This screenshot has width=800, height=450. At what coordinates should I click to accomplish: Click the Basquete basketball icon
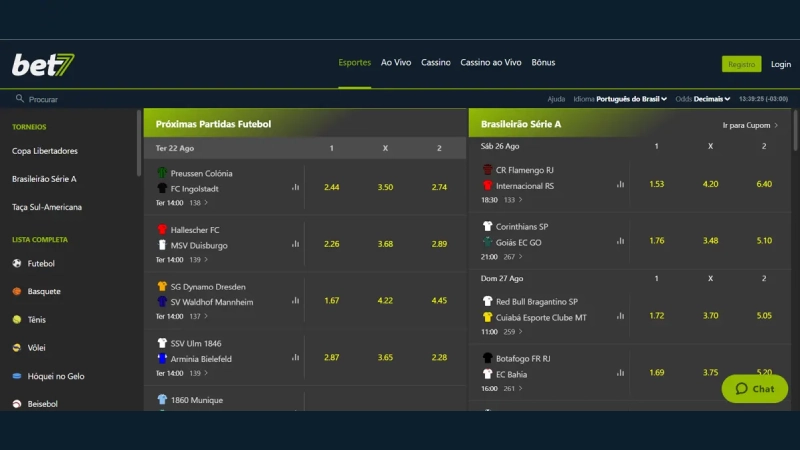[17, 291]
